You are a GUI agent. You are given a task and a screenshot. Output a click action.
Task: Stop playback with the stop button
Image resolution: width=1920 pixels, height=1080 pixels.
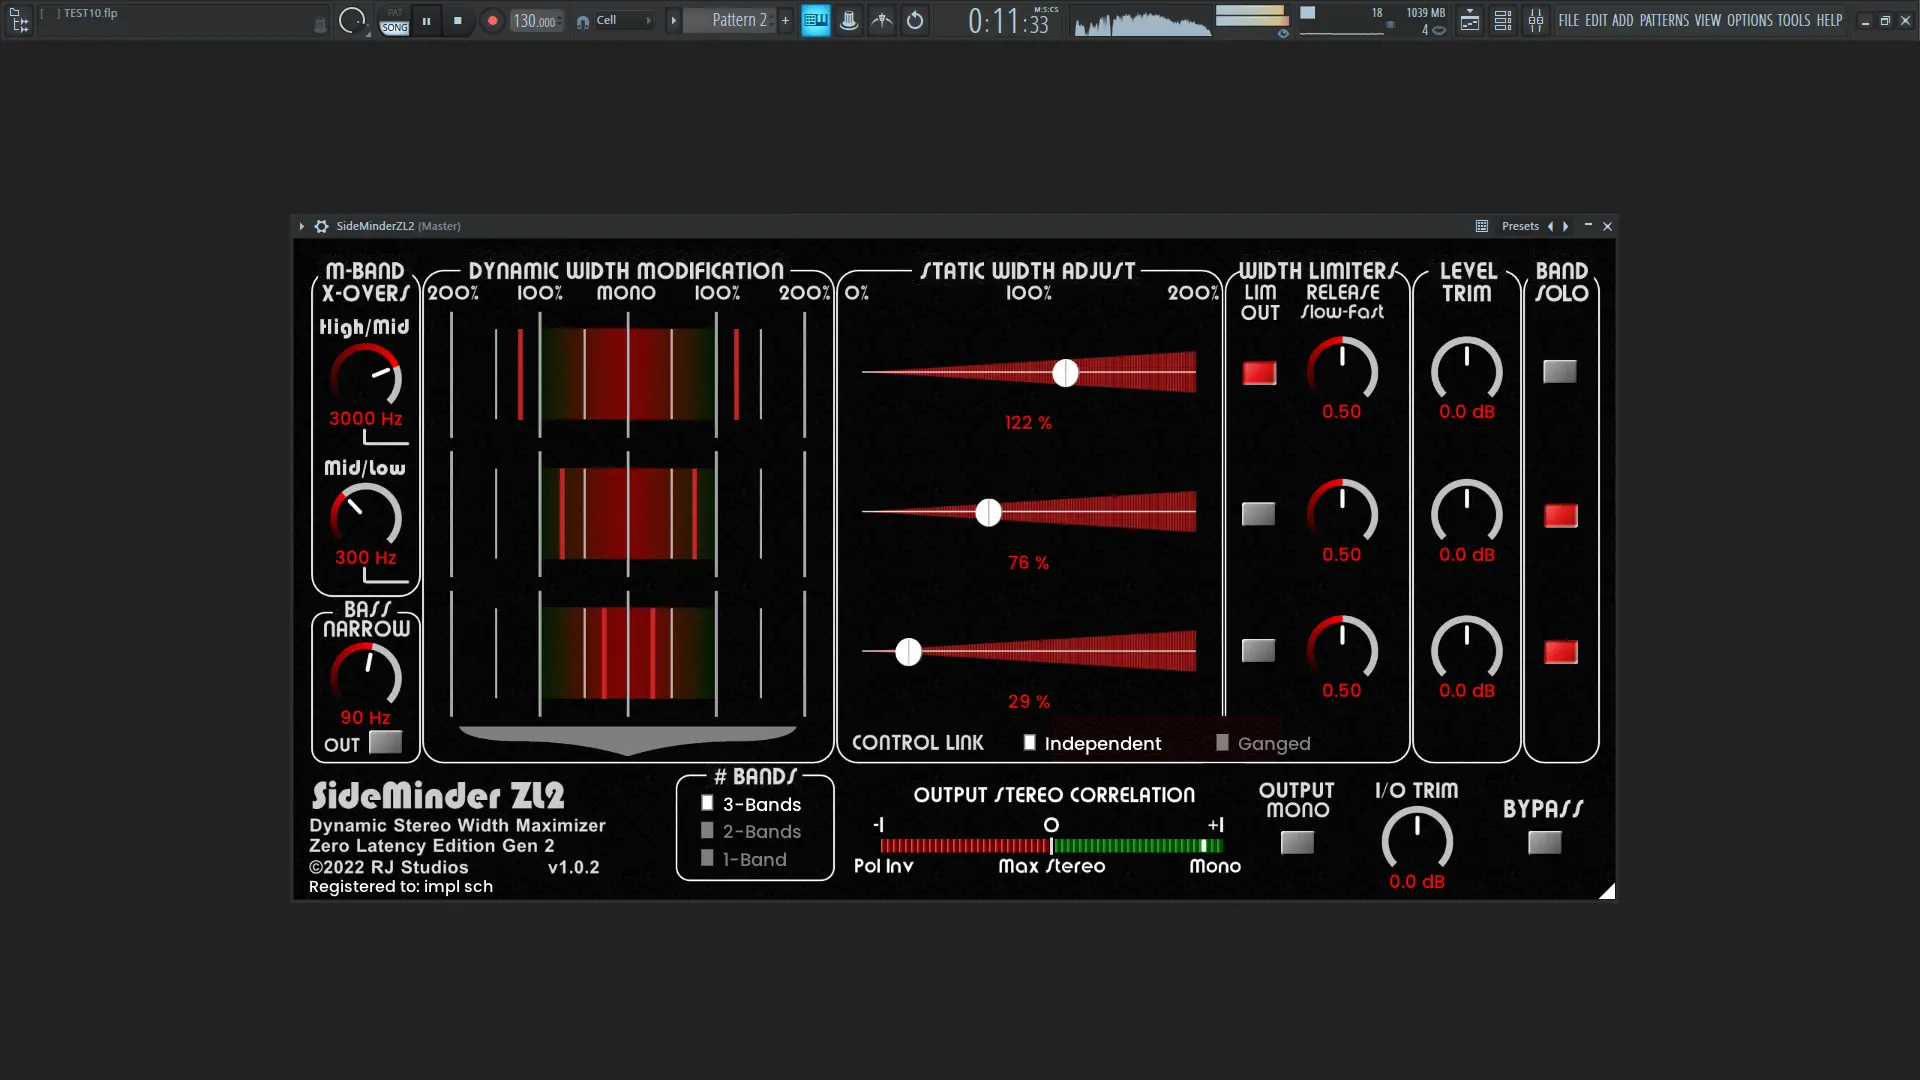pyautogui.click(x=458, y=20)
